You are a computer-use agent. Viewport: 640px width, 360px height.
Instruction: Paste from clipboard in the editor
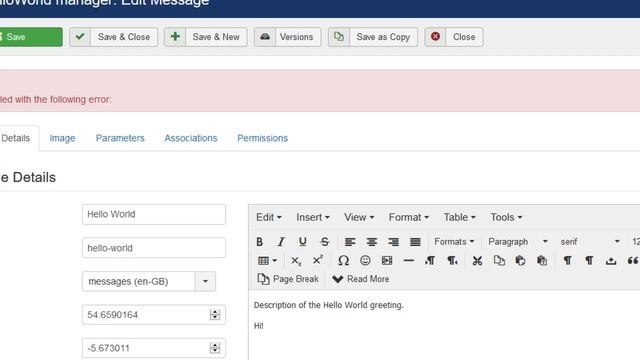[520, 260]
